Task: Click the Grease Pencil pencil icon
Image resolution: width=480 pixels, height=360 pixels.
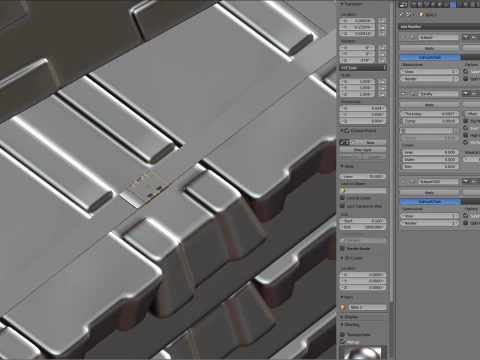Action: pyautogui.click(x=344, y=142)
